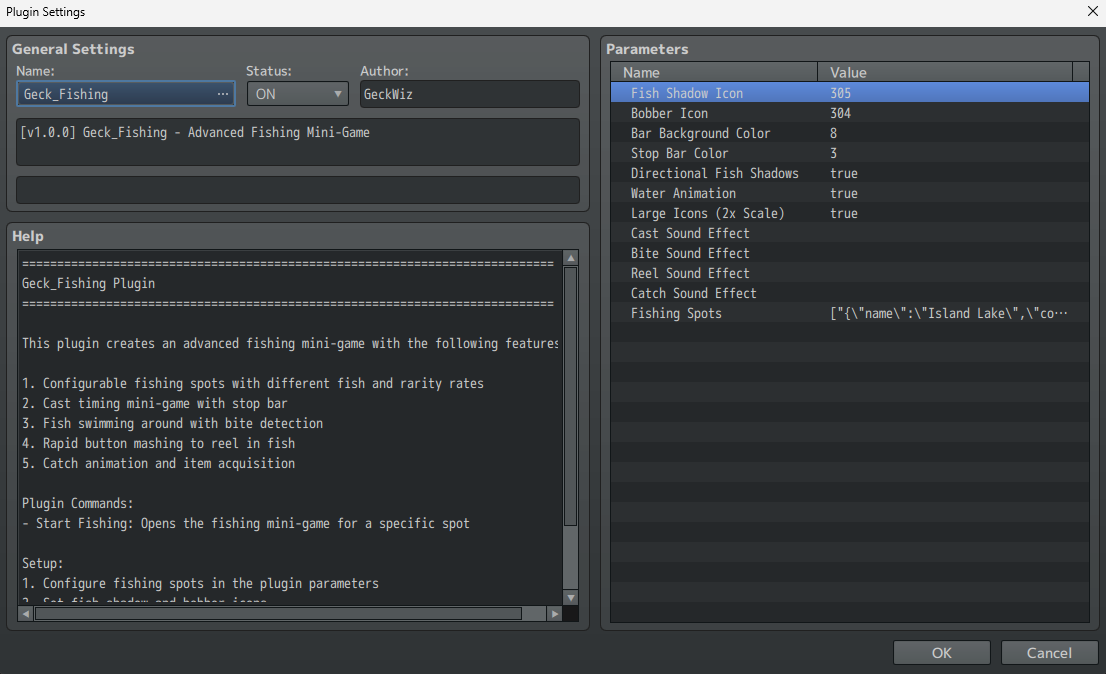
Task: Click the value 305 in Parameters
Action: (840, 93)
